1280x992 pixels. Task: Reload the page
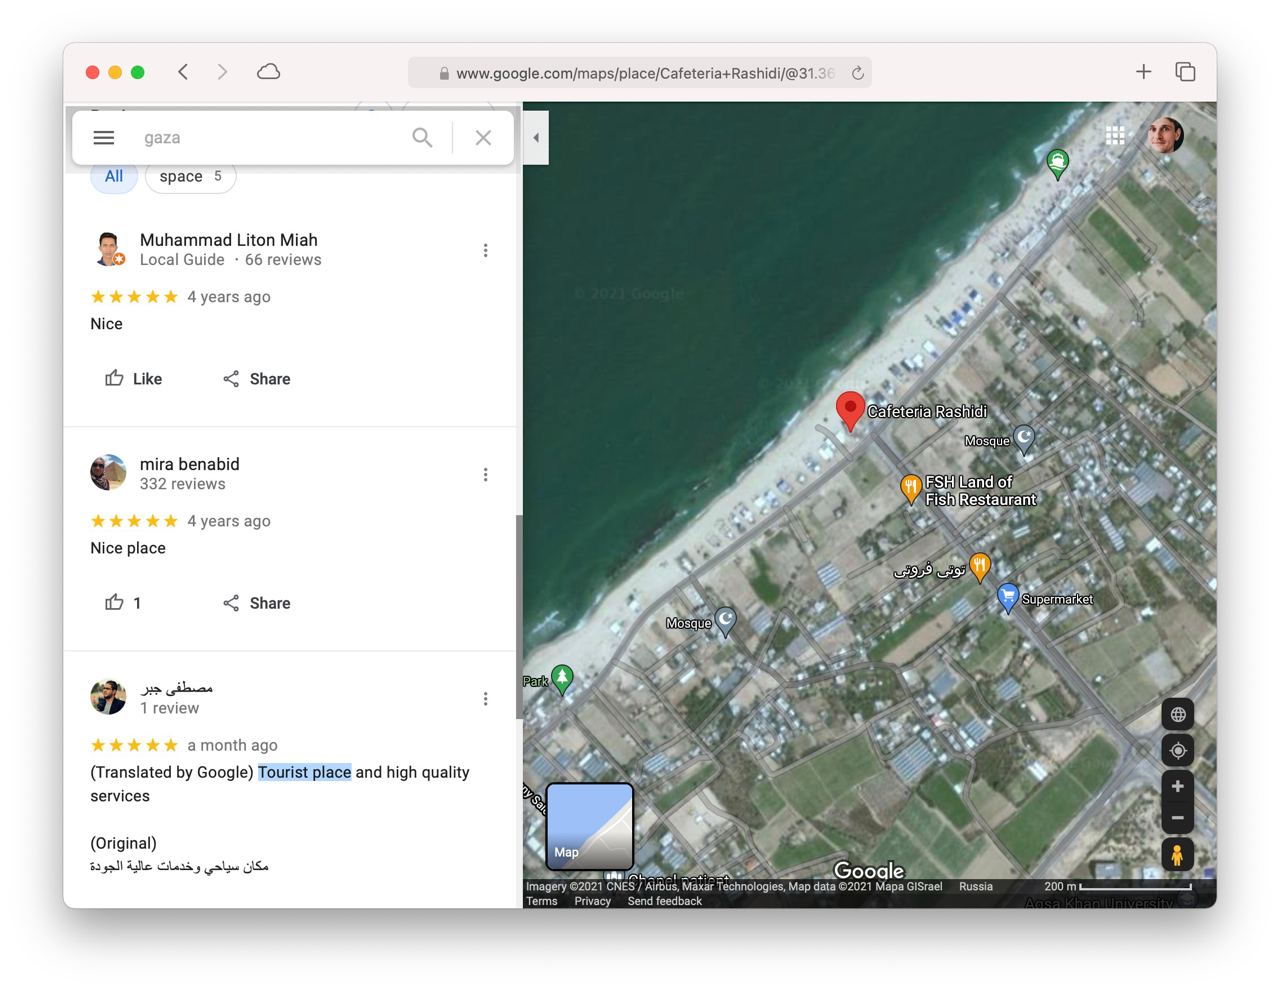pyautogui.click(x=858, y=73)
